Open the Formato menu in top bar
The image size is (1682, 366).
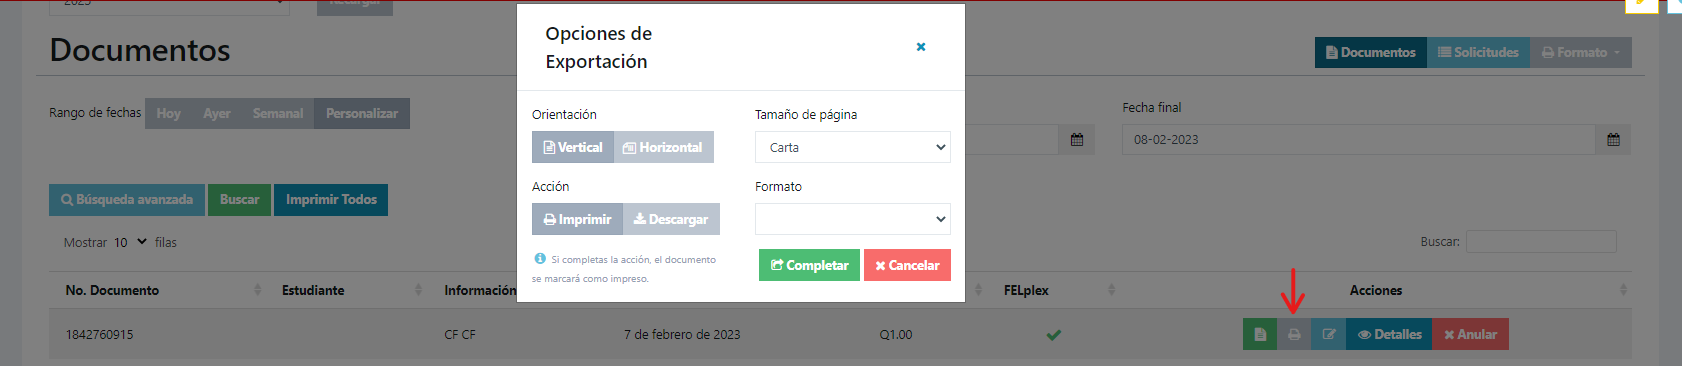point(1581,52)
